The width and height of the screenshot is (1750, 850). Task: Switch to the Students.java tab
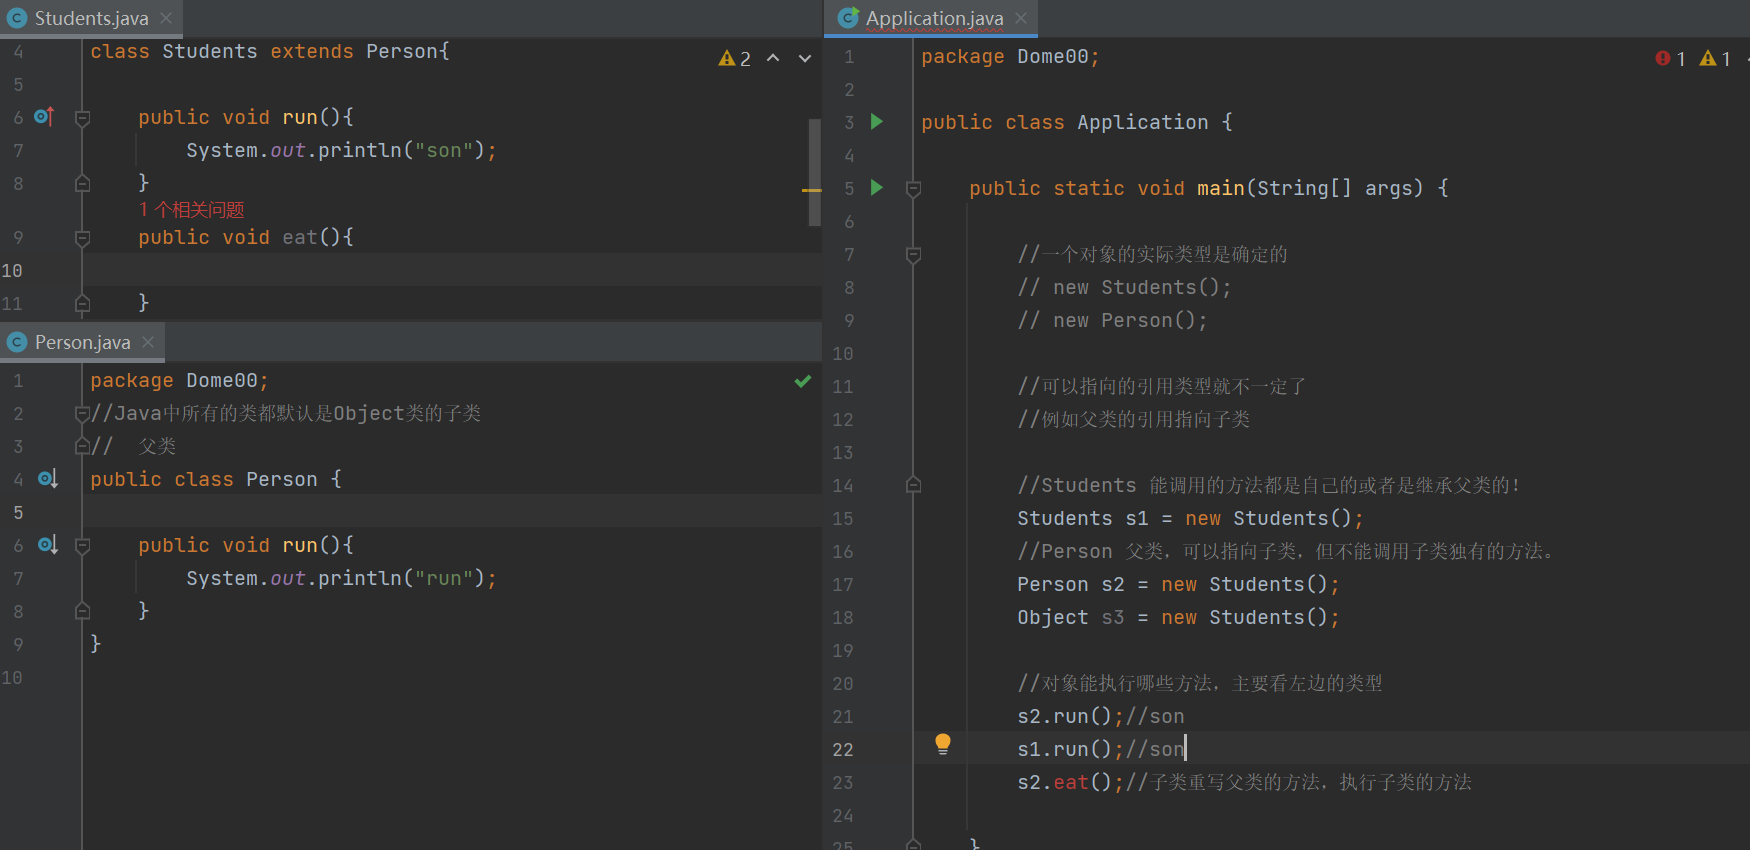pos(91,18)
